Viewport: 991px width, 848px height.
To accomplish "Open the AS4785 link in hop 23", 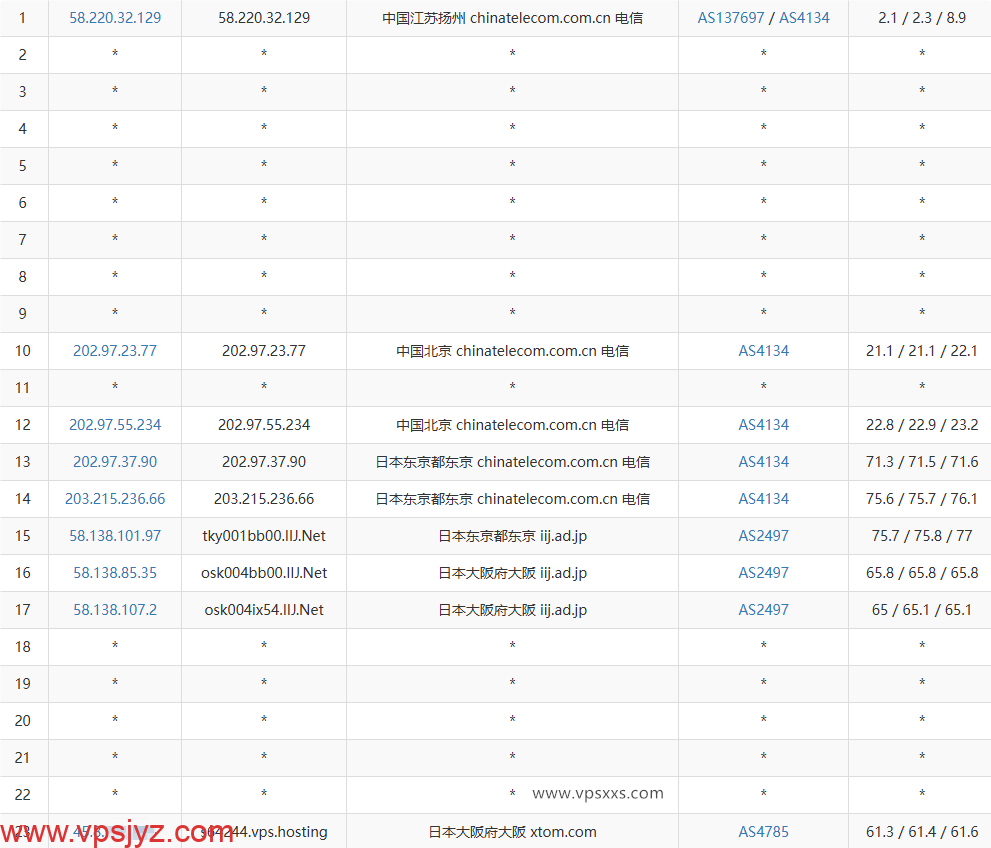I will coord(763,832).
